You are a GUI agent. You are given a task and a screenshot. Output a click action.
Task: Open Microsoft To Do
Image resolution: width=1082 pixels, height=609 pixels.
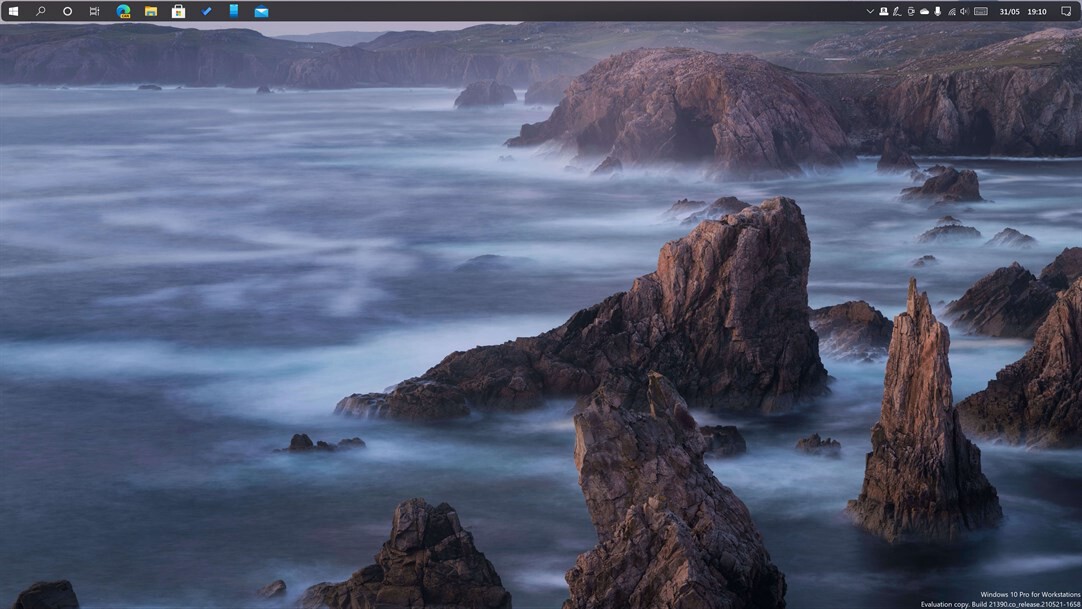click(x=206, y=11)
